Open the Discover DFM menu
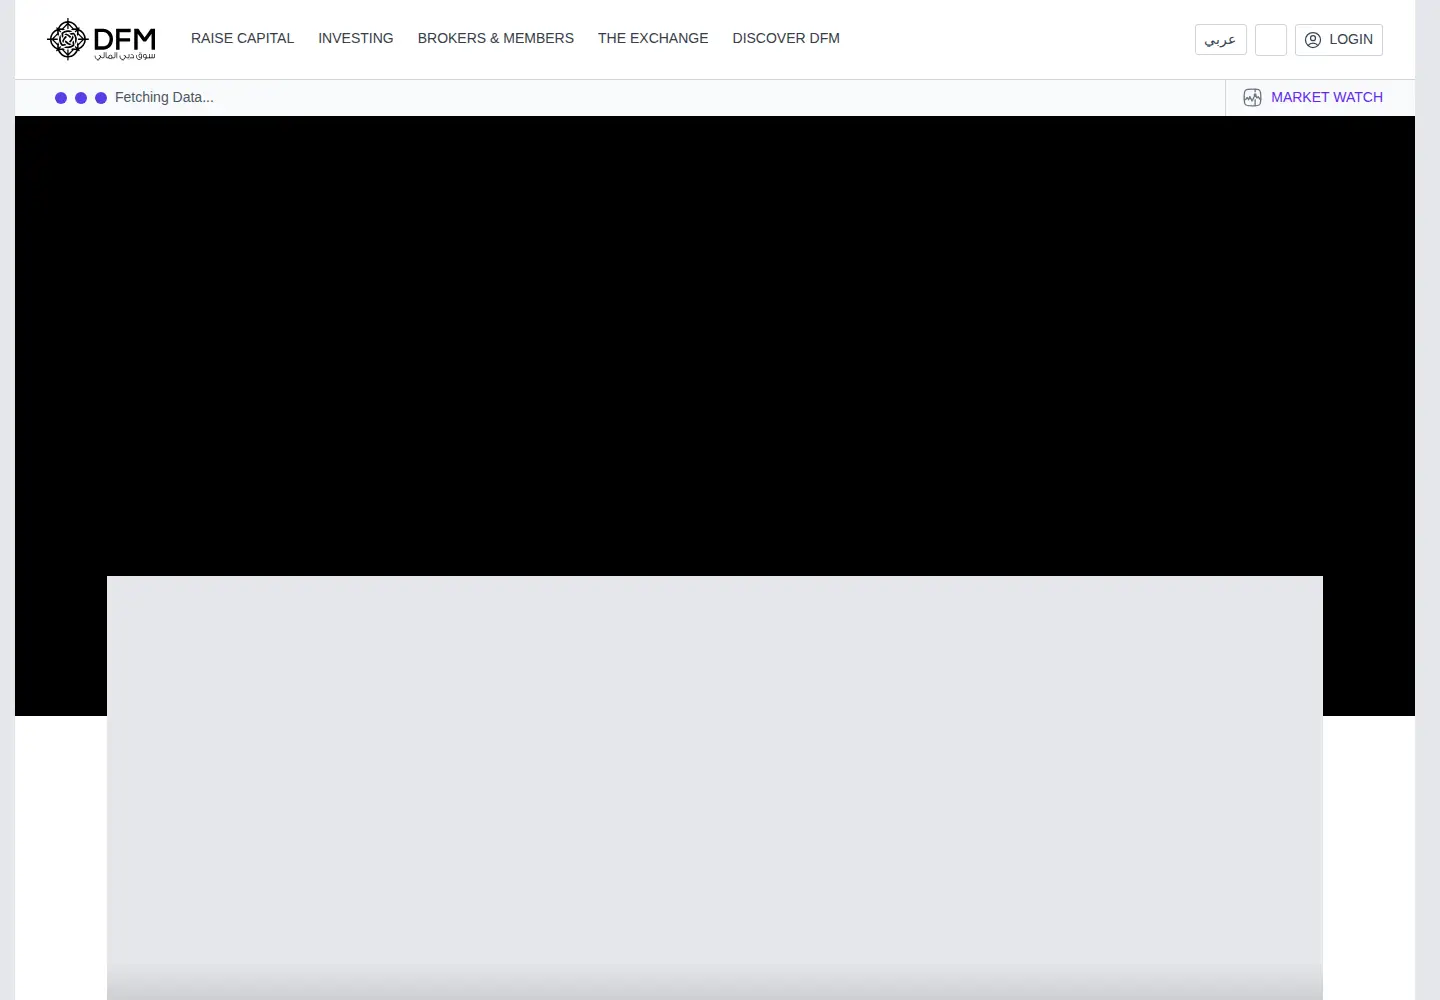1440x1000 pixels. pos(786,38)
